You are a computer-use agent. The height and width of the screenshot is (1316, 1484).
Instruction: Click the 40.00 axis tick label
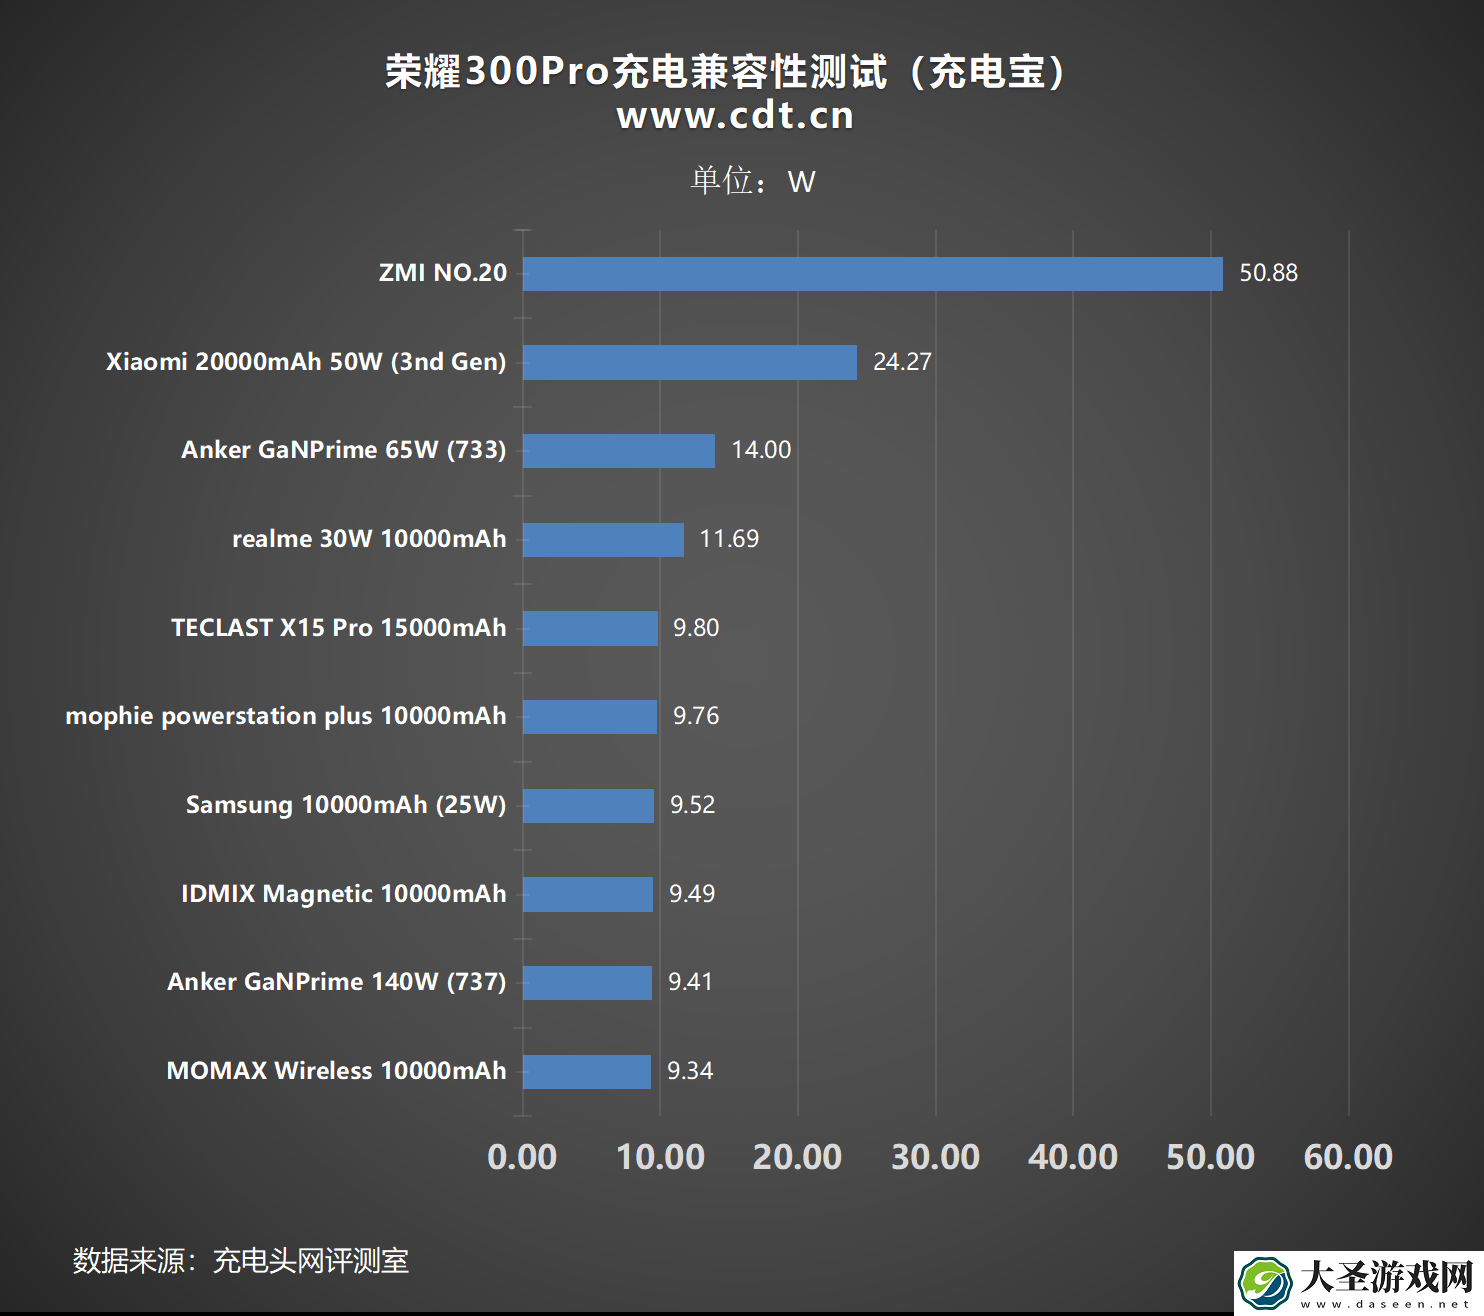[1073, 1157]
